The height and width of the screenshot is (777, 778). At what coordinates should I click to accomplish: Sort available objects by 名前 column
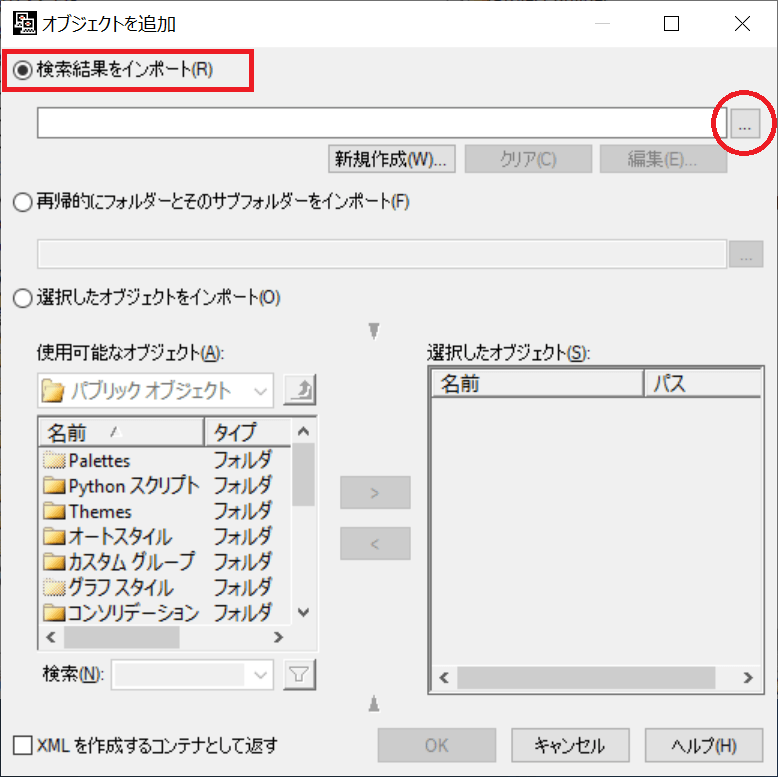pos(121,433)
